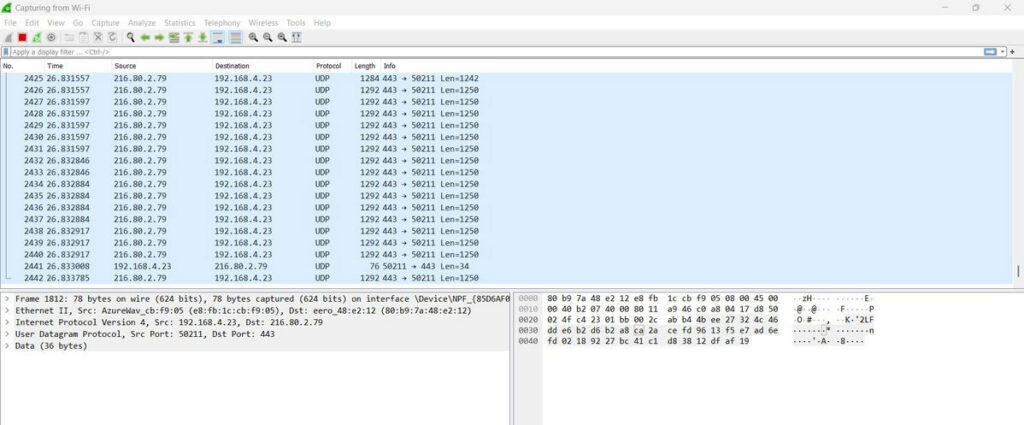Expand the Data (36 bytes) node

6,346
